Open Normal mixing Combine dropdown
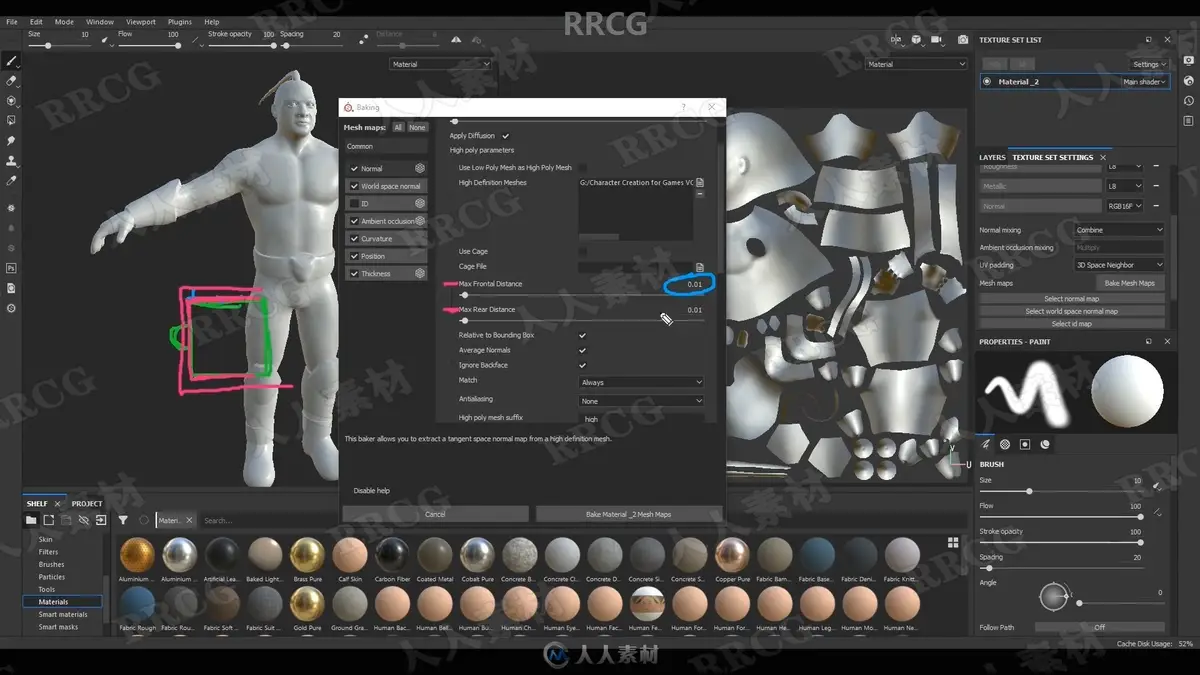This screenshot has height=675, width=1200. click(1119, 230)
